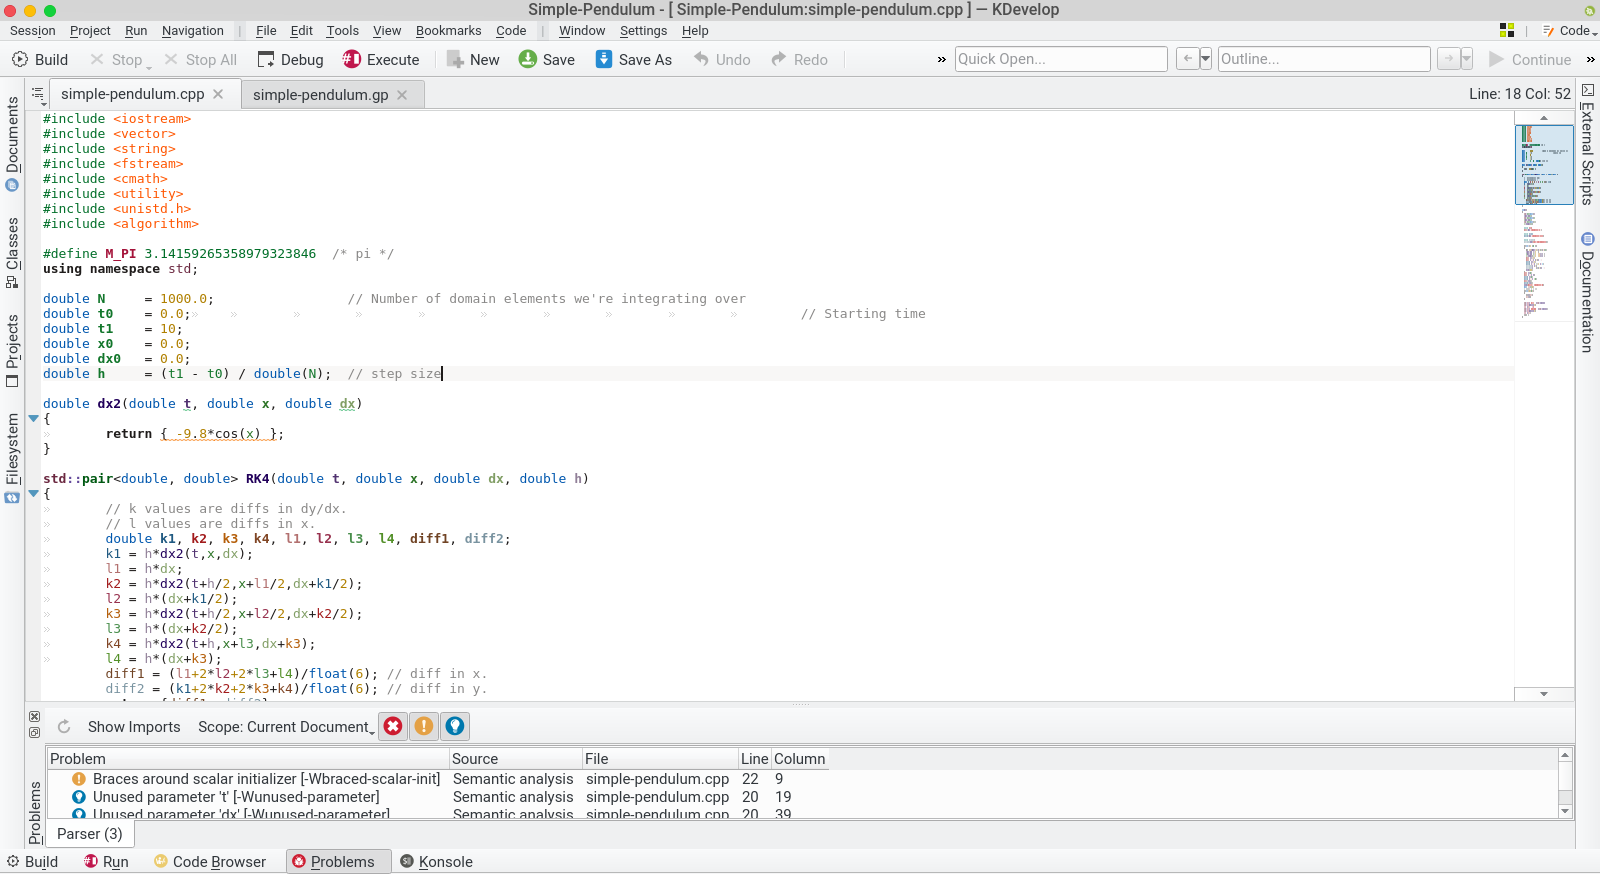Image resolution: width=1600 pixels, height=874 pixels.
Task: Open the Classes side panel
Action: [12, 252]
